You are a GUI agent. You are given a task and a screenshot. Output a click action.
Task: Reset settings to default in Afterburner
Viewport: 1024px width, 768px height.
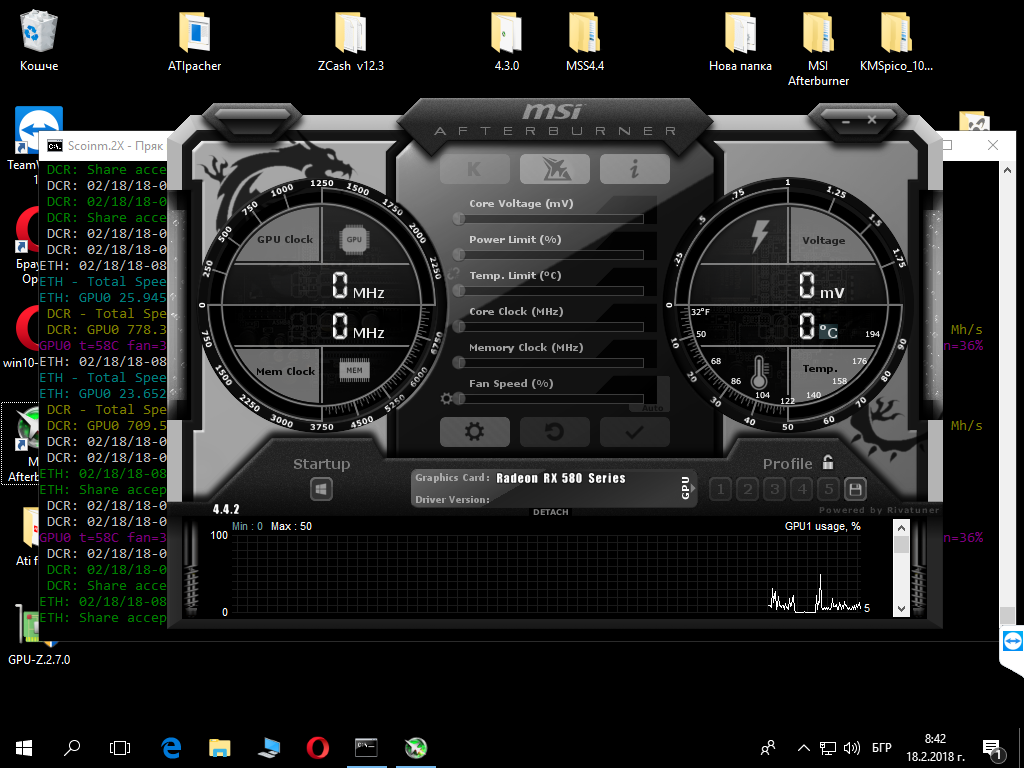[x=554, y=432]
